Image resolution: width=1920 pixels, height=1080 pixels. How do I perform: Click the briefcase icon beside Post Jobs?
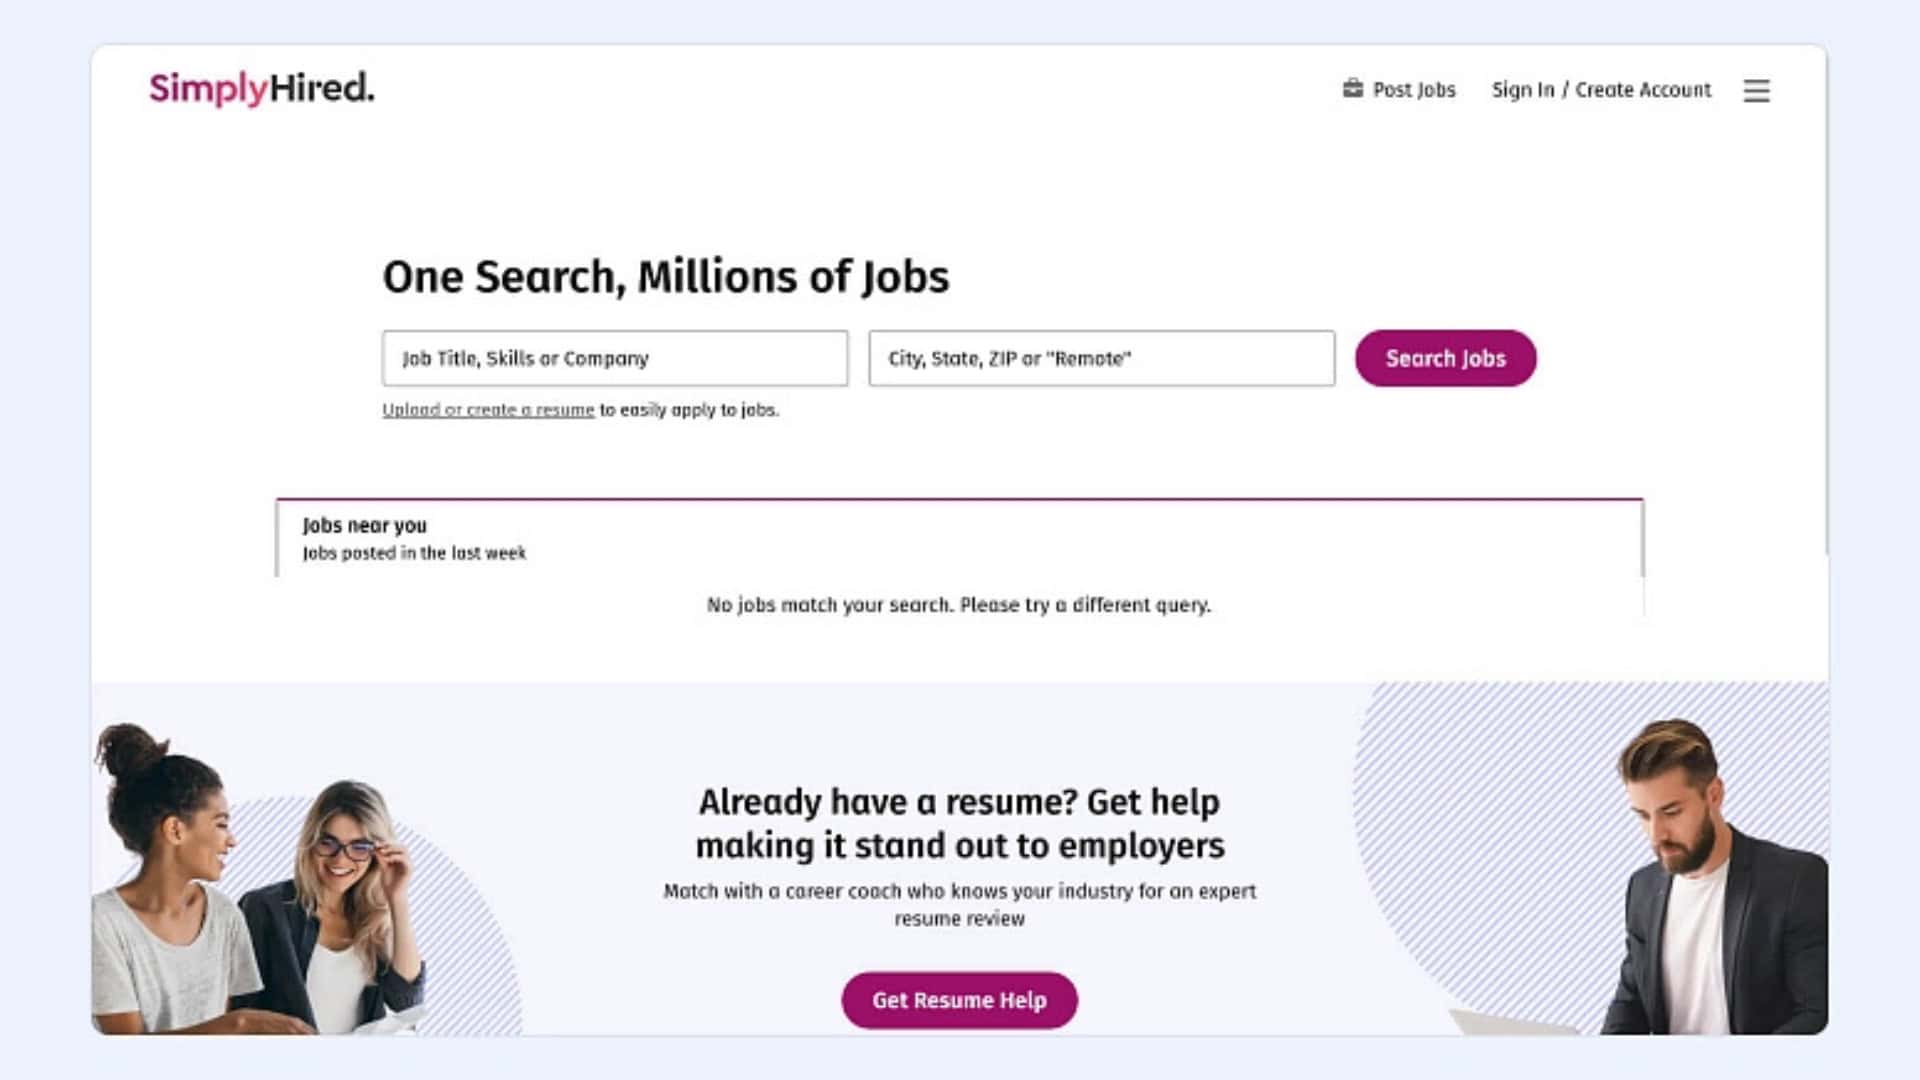pyautogui.click(x=1352, y=89)
